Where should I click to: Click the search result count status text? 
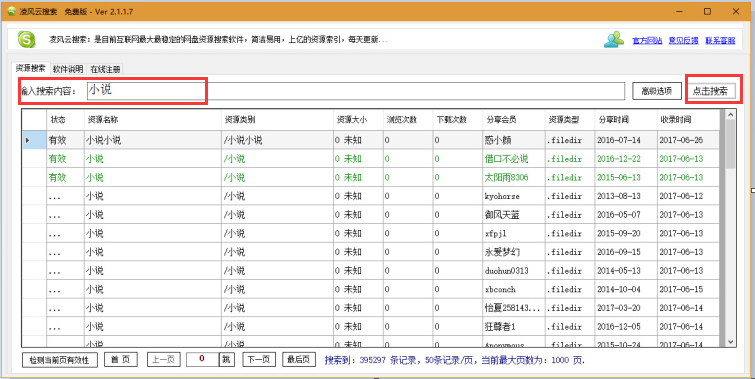click(455, 360)
